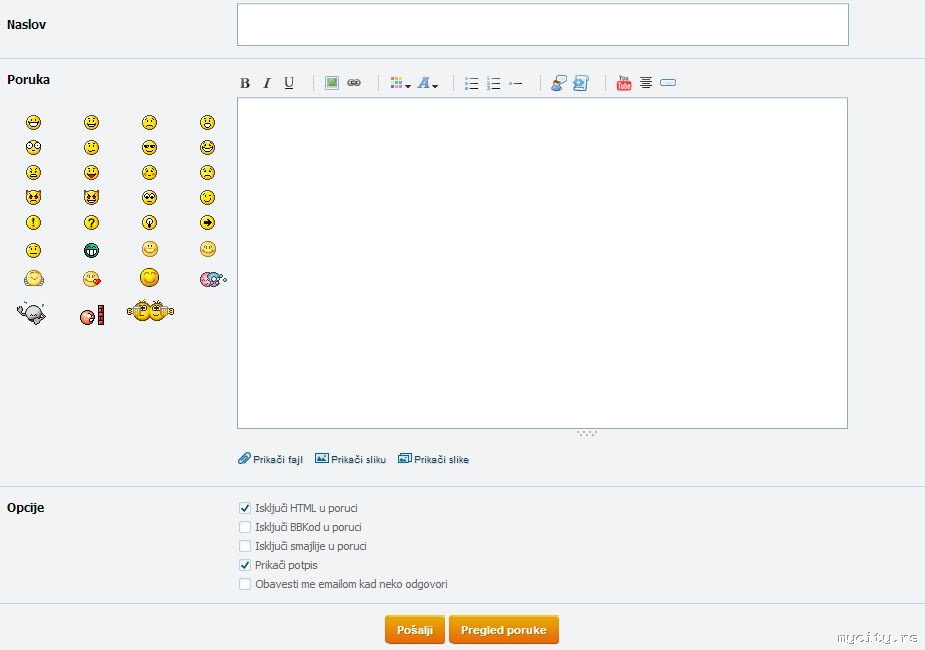
Task: Insert the pink blowing bubbles smiley
Action: [213, 279]
